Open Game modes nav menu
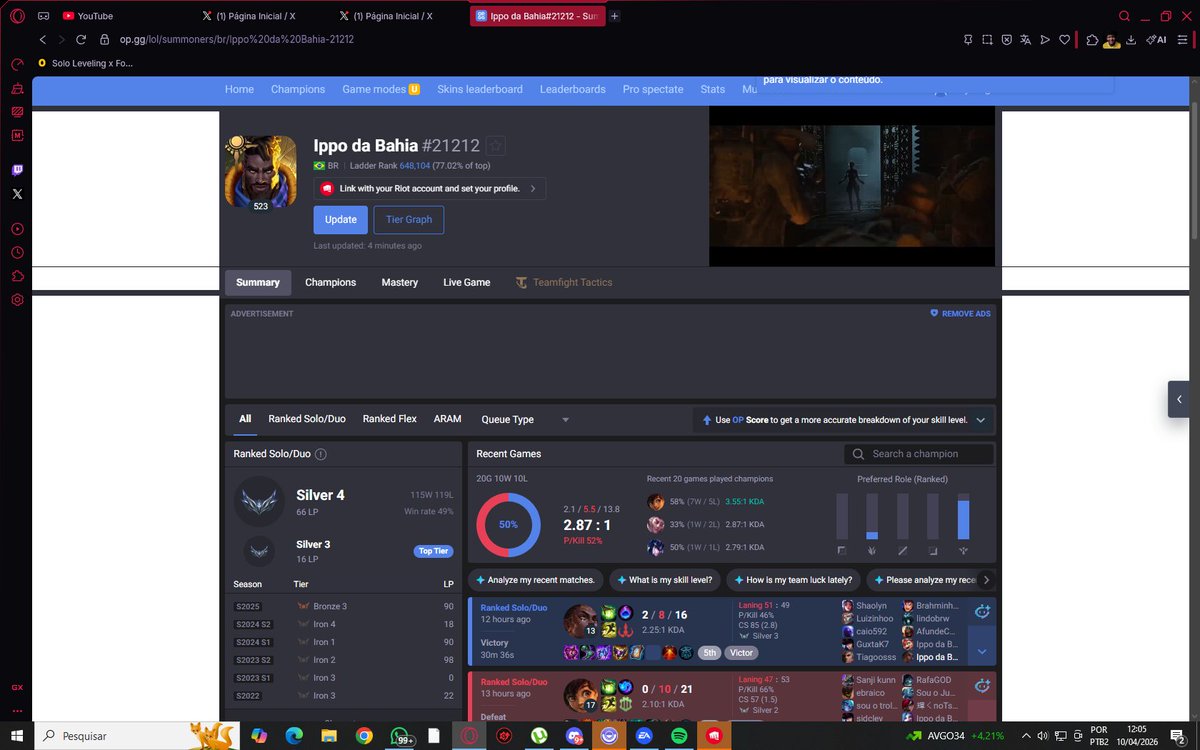This screenshot has height=750, width=1200. tap(380, 89)
